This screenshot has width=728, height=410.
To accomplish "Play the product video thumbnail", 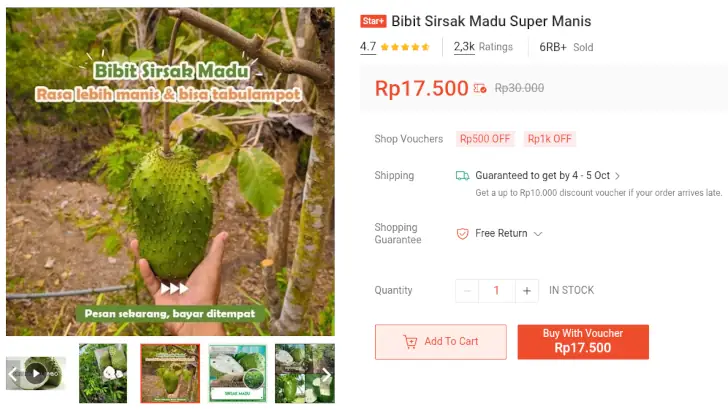I will pos(36,374).
